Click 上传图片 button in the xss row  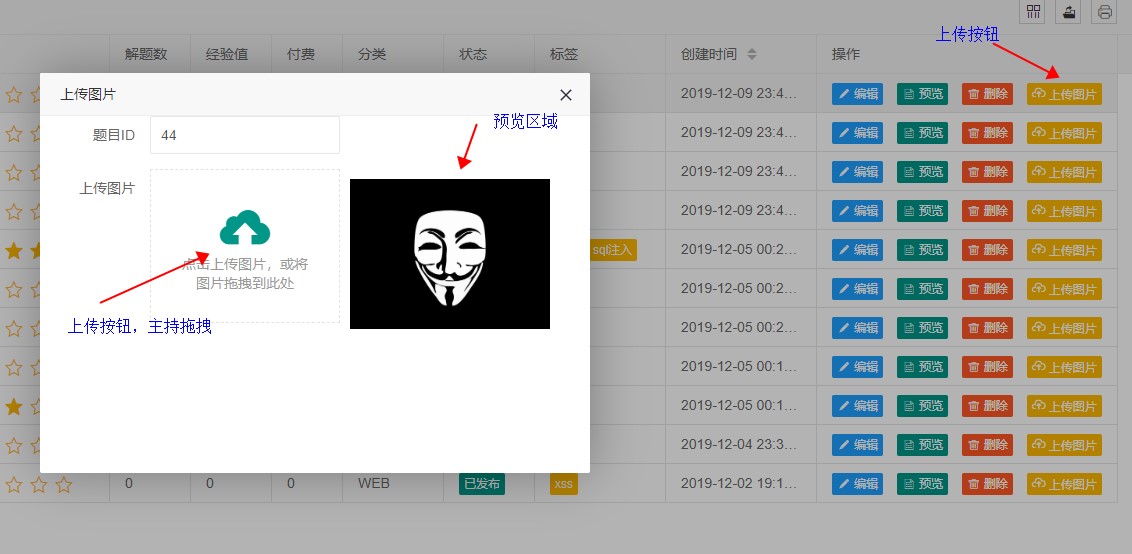click(x=1064, y=484)
